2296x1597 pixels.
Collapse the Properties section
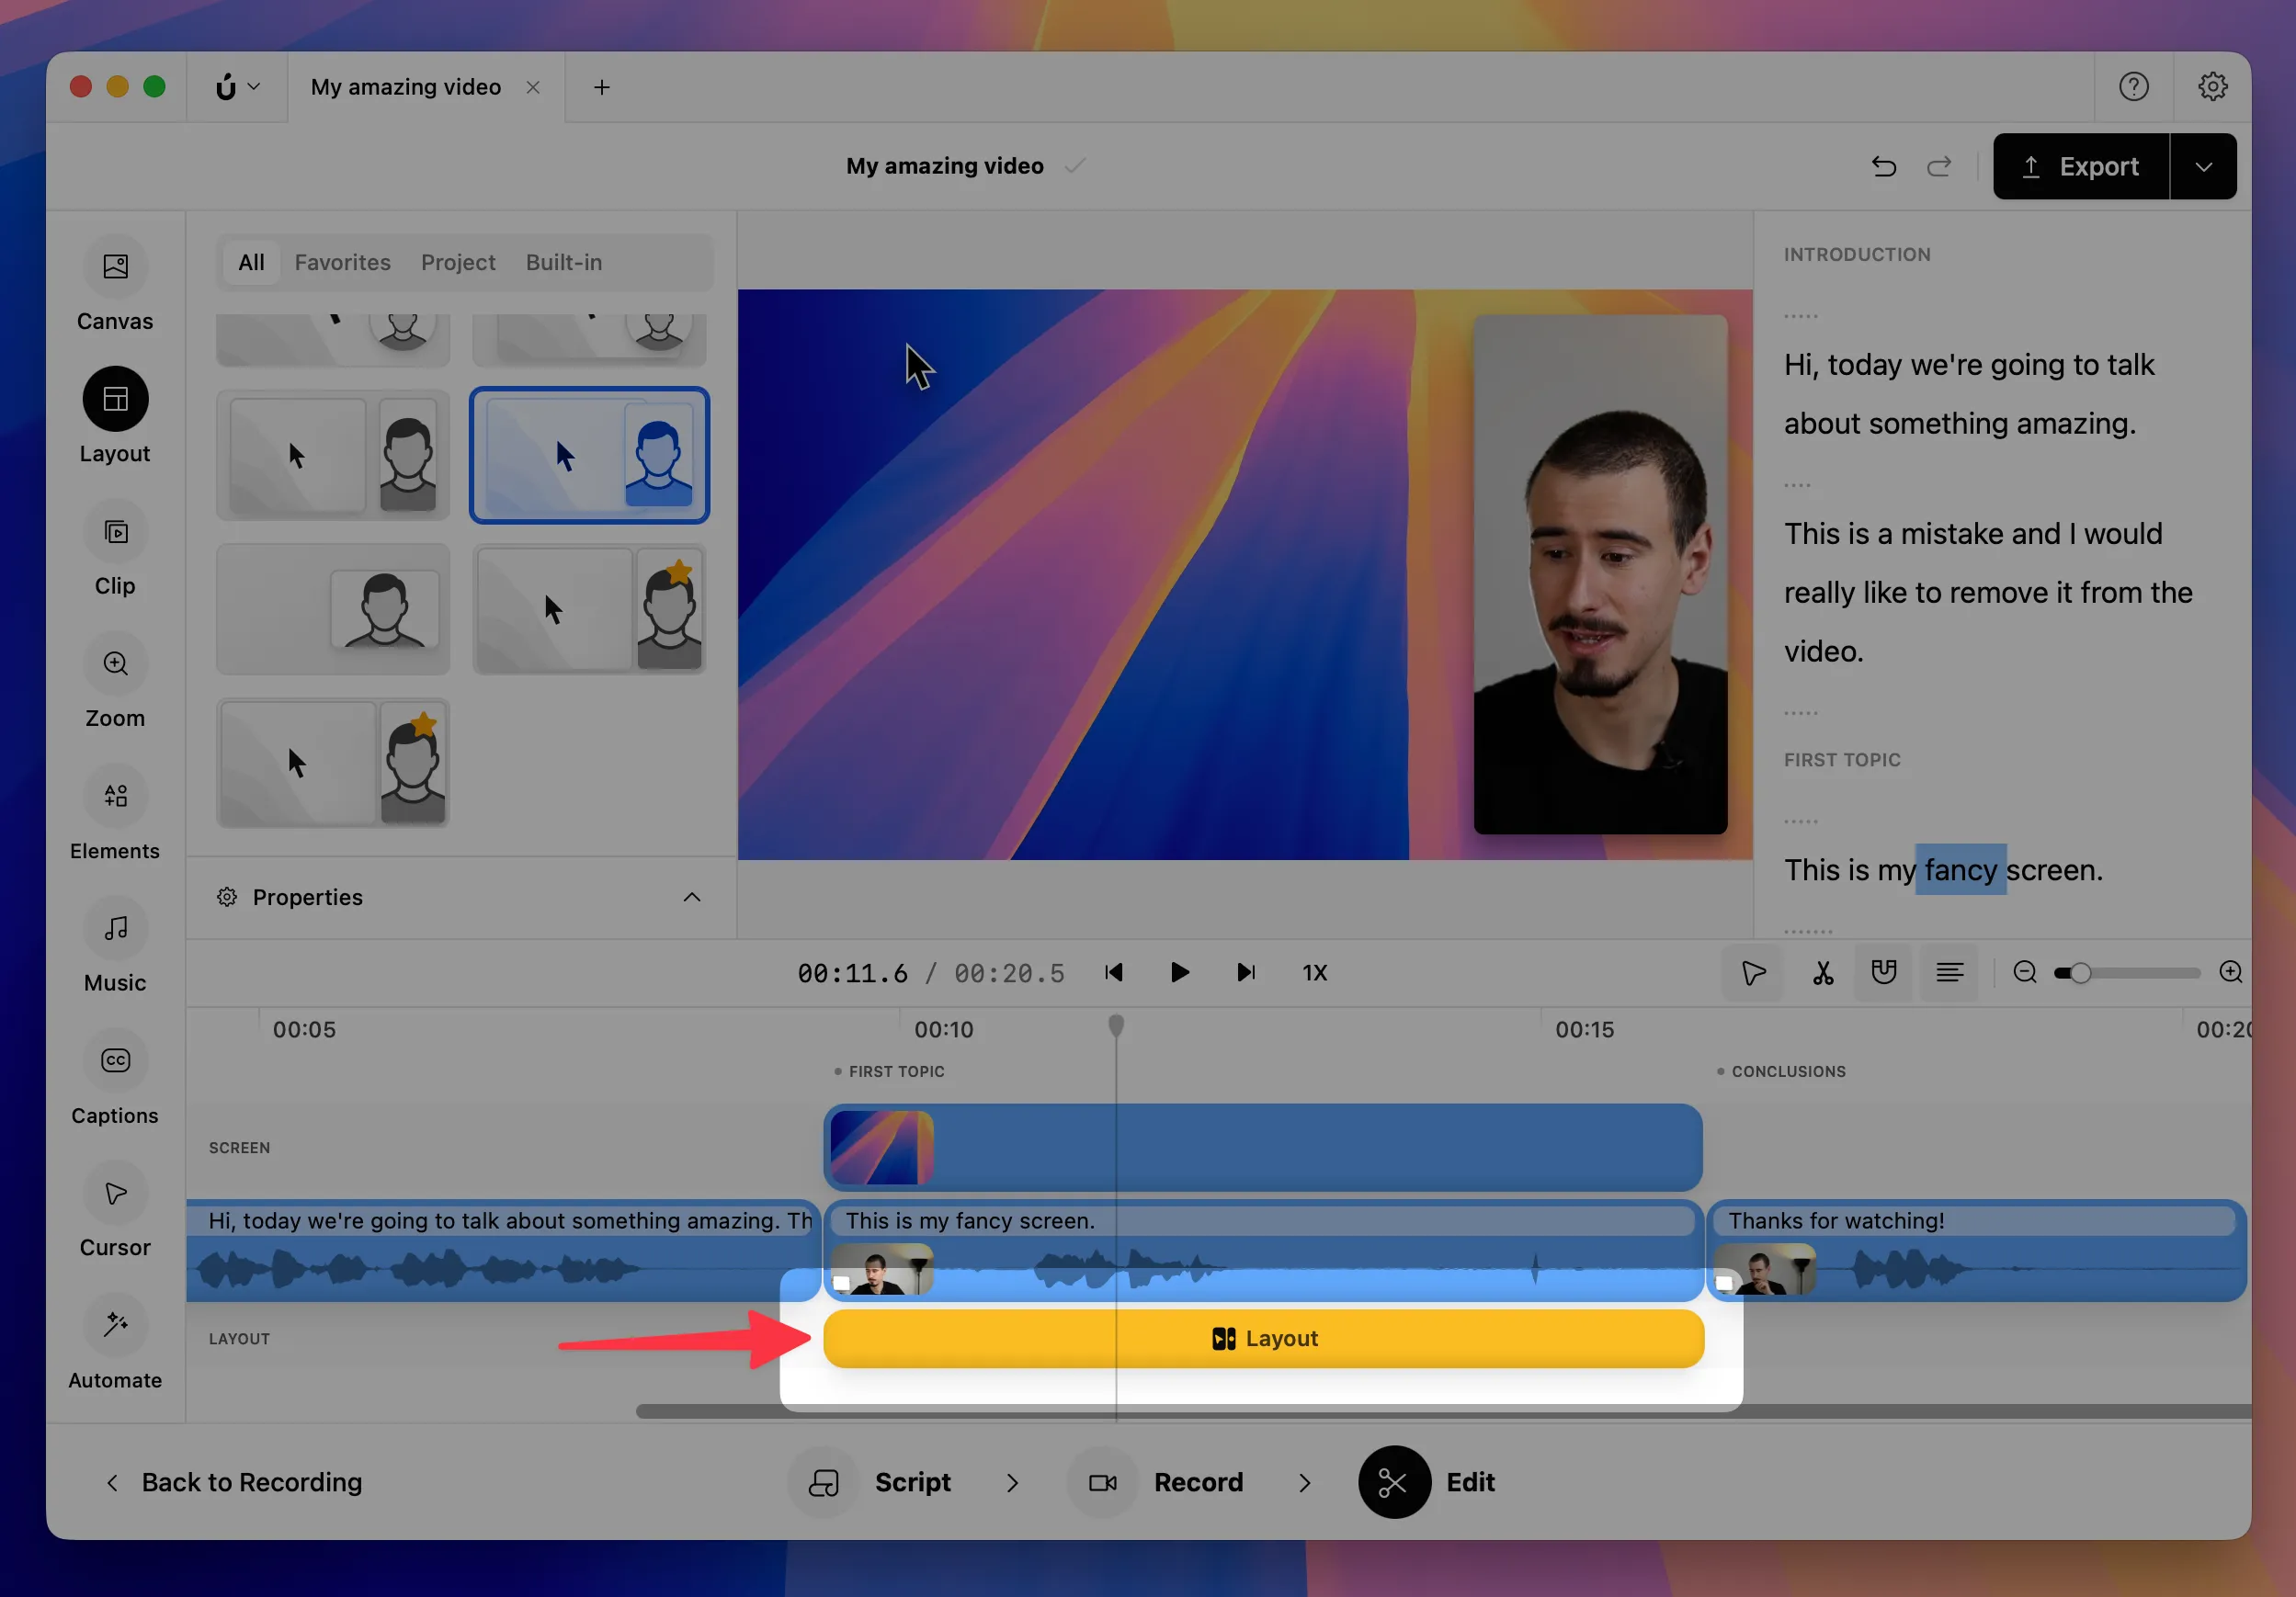[691, 897]
